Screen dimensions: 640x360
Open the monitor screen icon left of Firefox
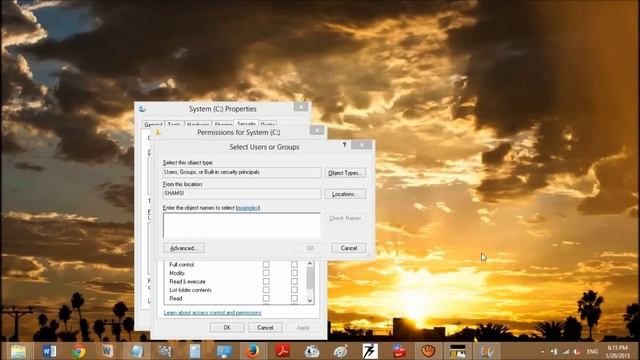coord(224,351)
